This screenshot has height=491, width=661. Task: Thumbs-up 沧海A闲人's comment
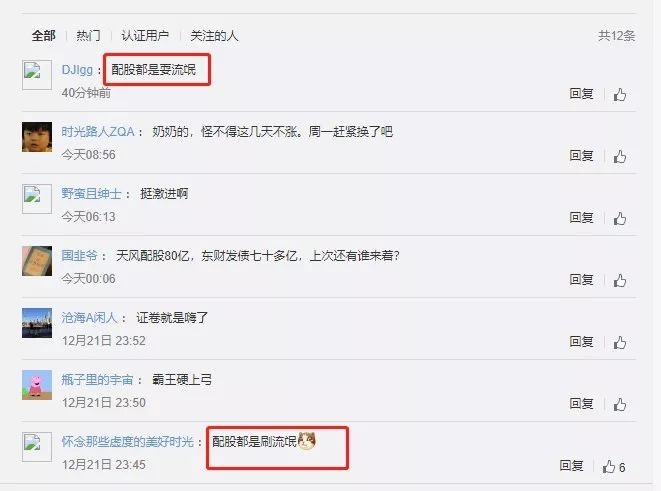[620, 342]
